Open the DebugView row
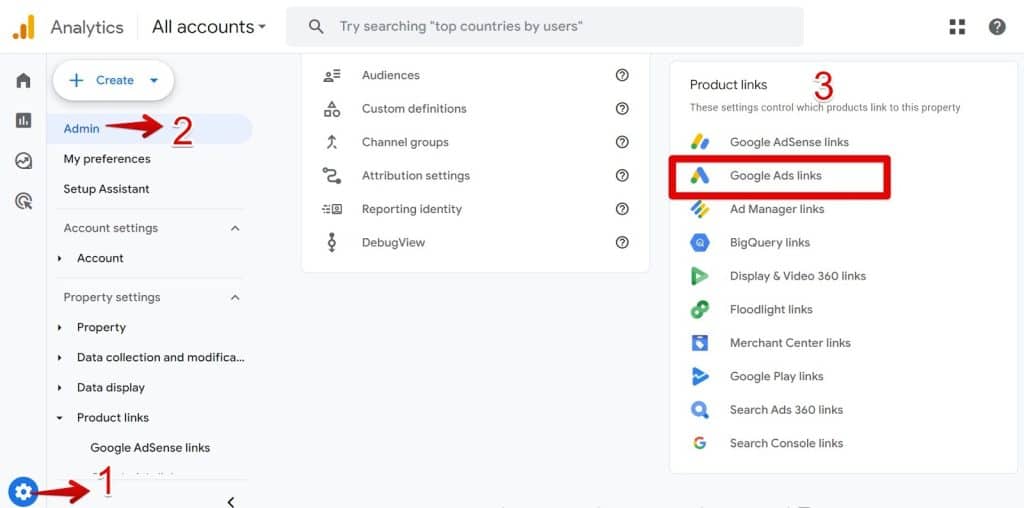1024x508 pixels. pyautogui.click(x=475, y=242)
